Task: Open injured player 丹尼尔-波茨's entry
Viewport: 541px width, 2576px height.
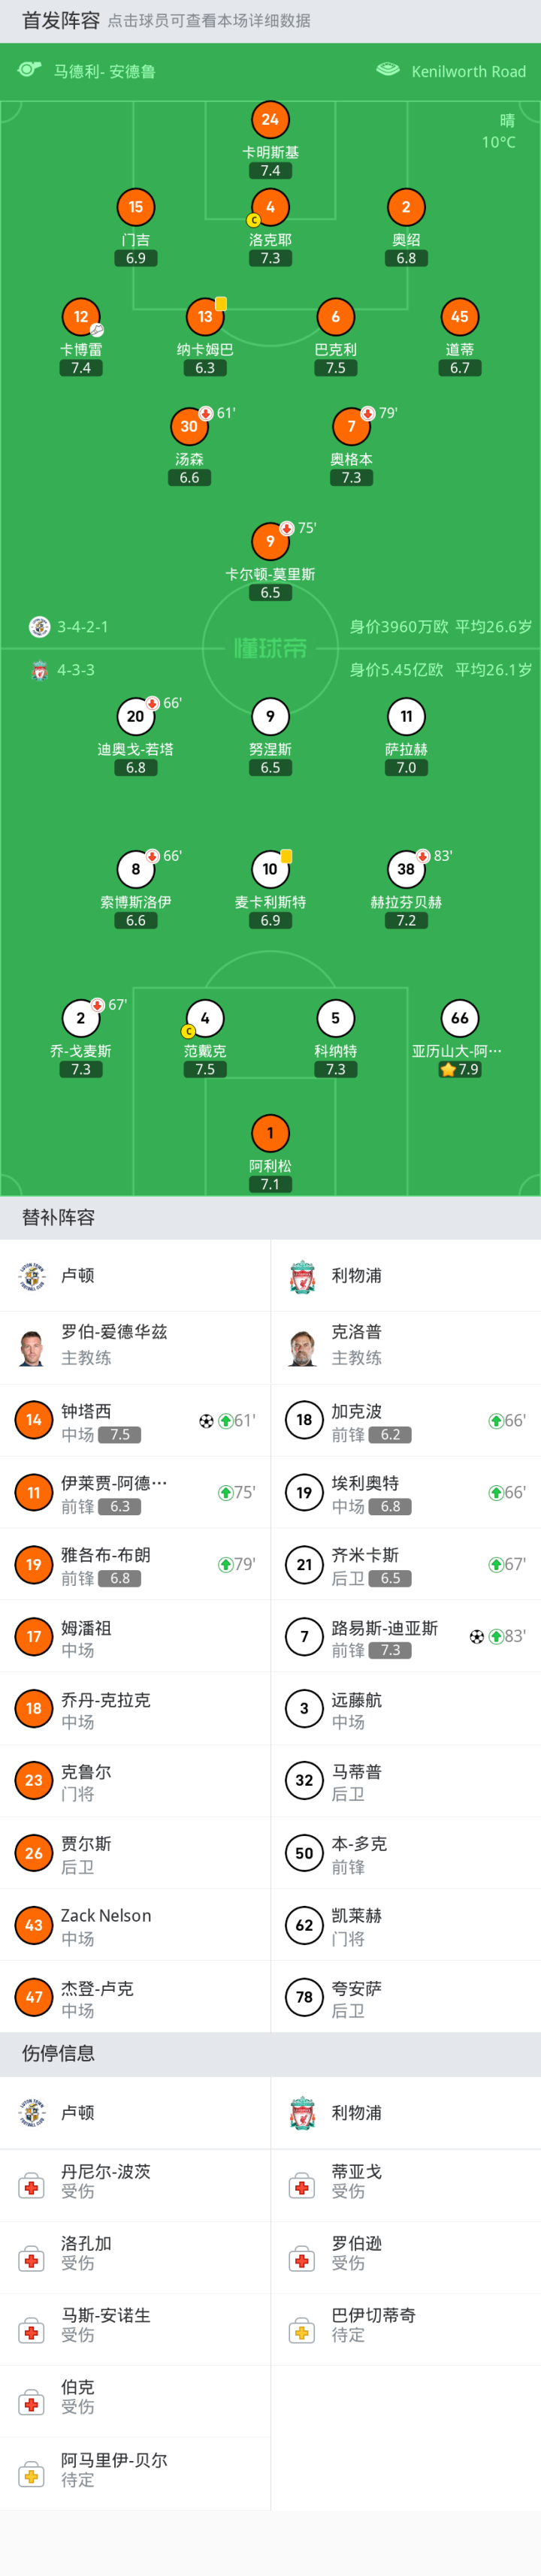Action: [x=106, y=2180]
